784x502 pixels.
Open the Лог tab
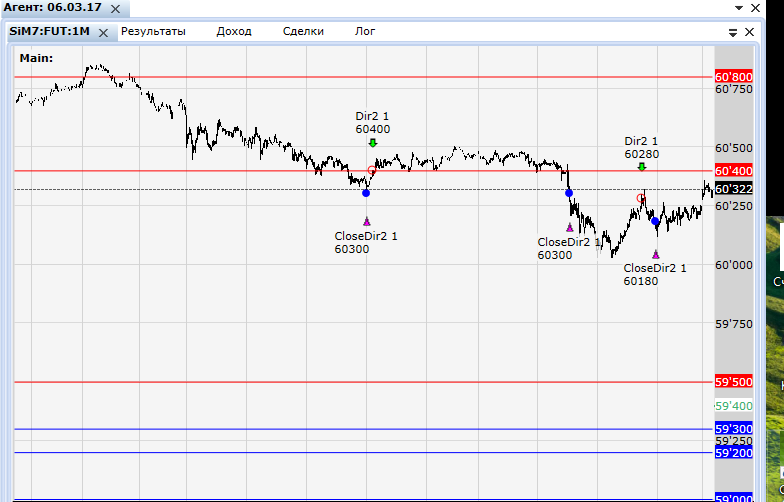click(364, 32)
